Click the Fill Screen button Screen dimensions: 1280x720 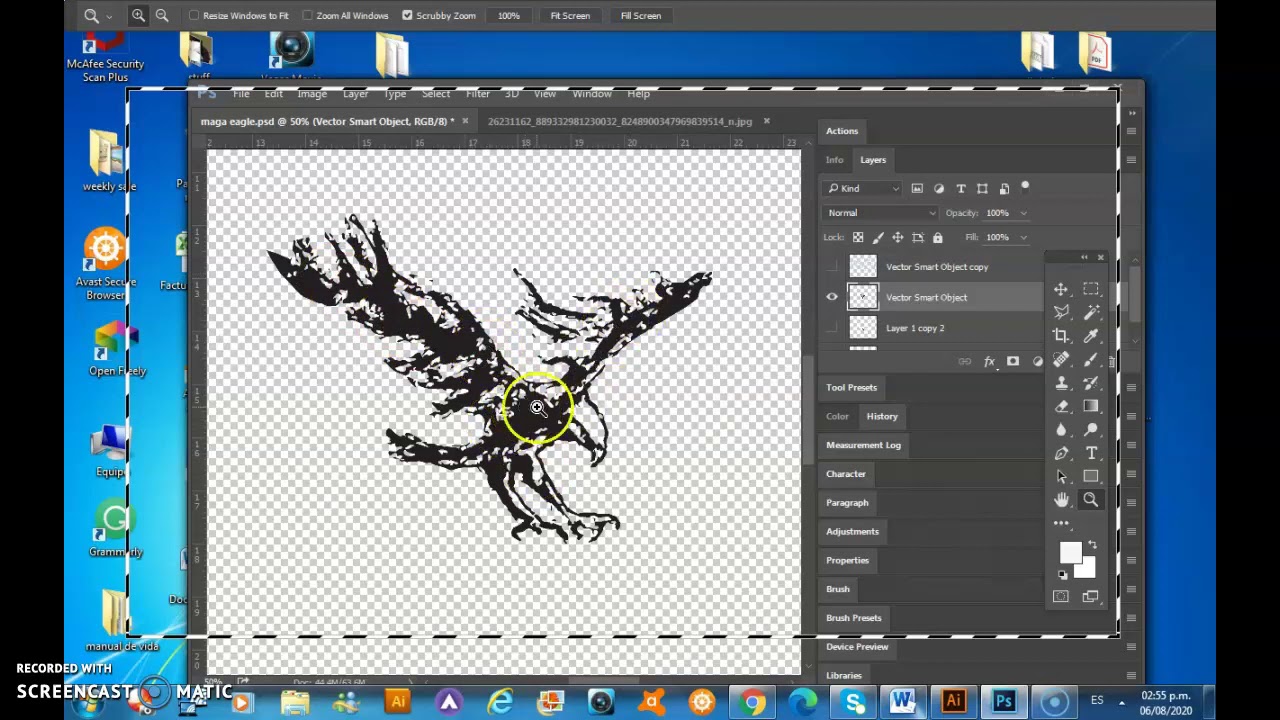(641, 16)
